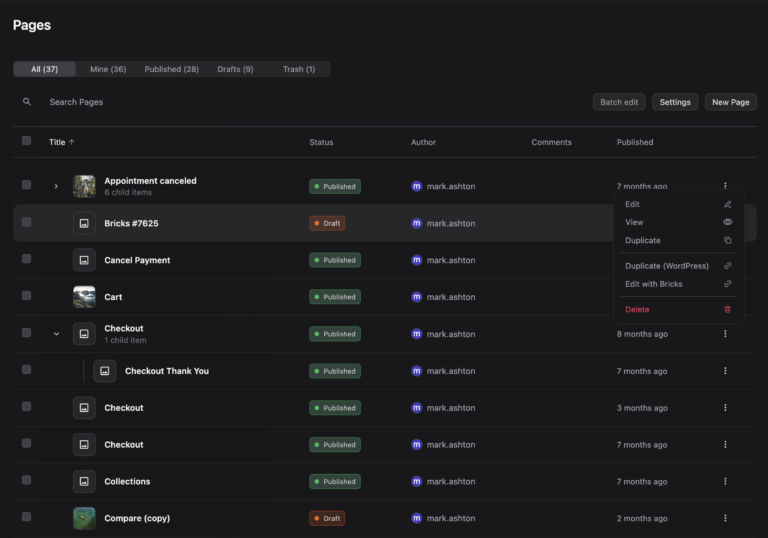Screen dimensions: 768x538
Task: Click the Status column header
Action: (x=321, y=142)
